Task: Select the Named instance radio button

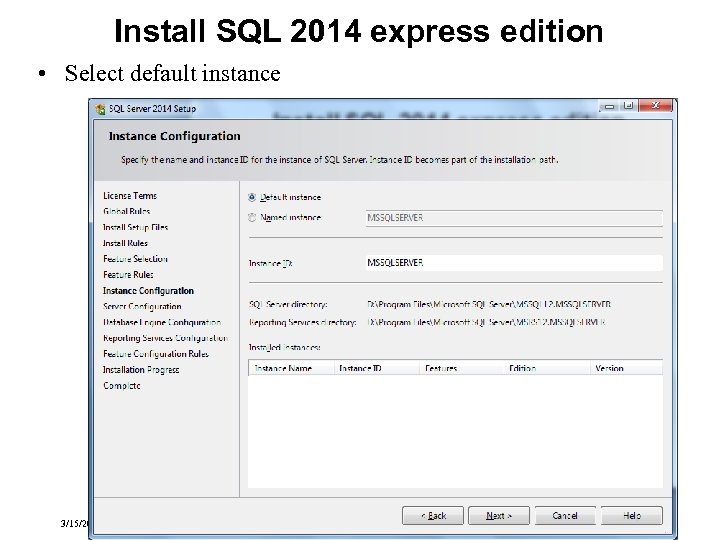Action: click(x=252, y=218)
